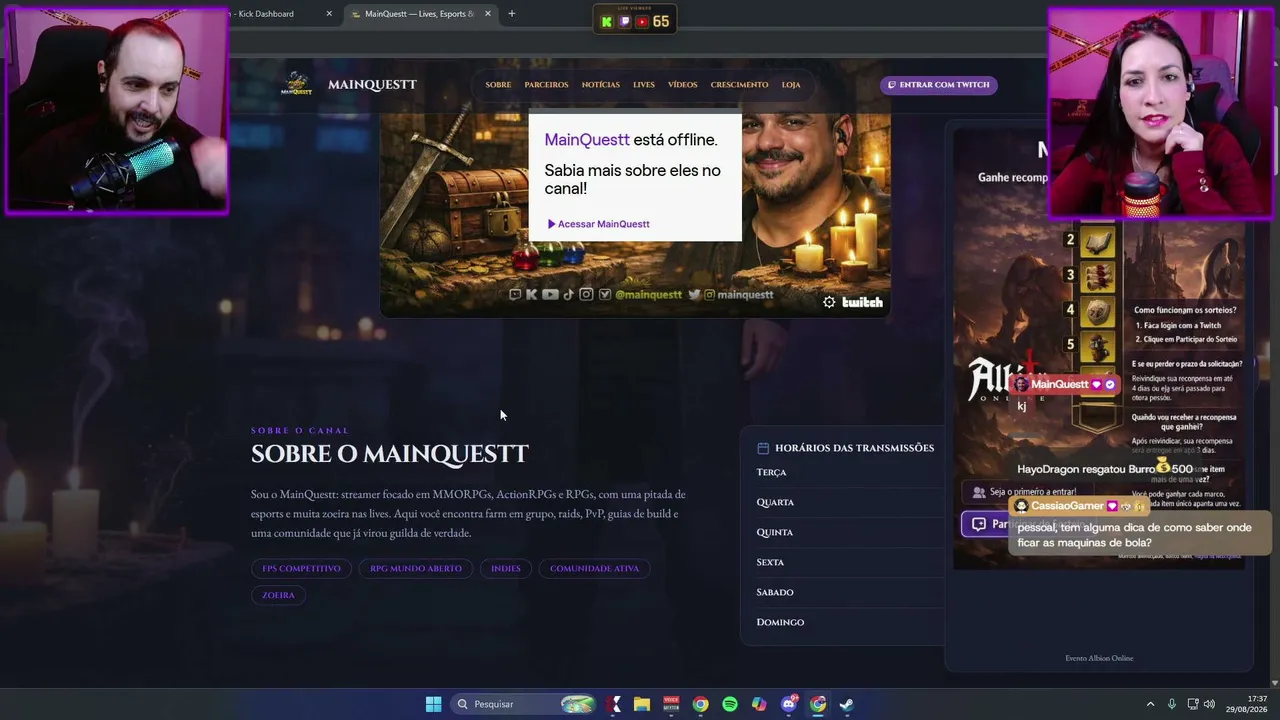Image resolution: width=1280 pixels, height=720 pixels.
Task: Select the FPS Competitivo tag
Action: tap(301, 568)
